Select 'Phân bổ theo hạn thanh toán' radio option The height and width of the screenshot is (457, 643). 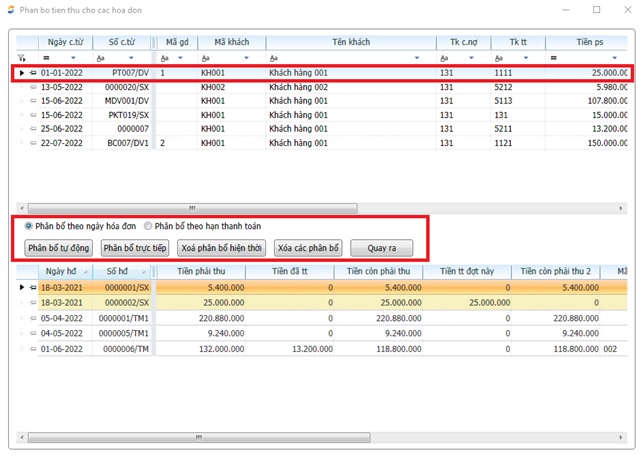[148, 226]
